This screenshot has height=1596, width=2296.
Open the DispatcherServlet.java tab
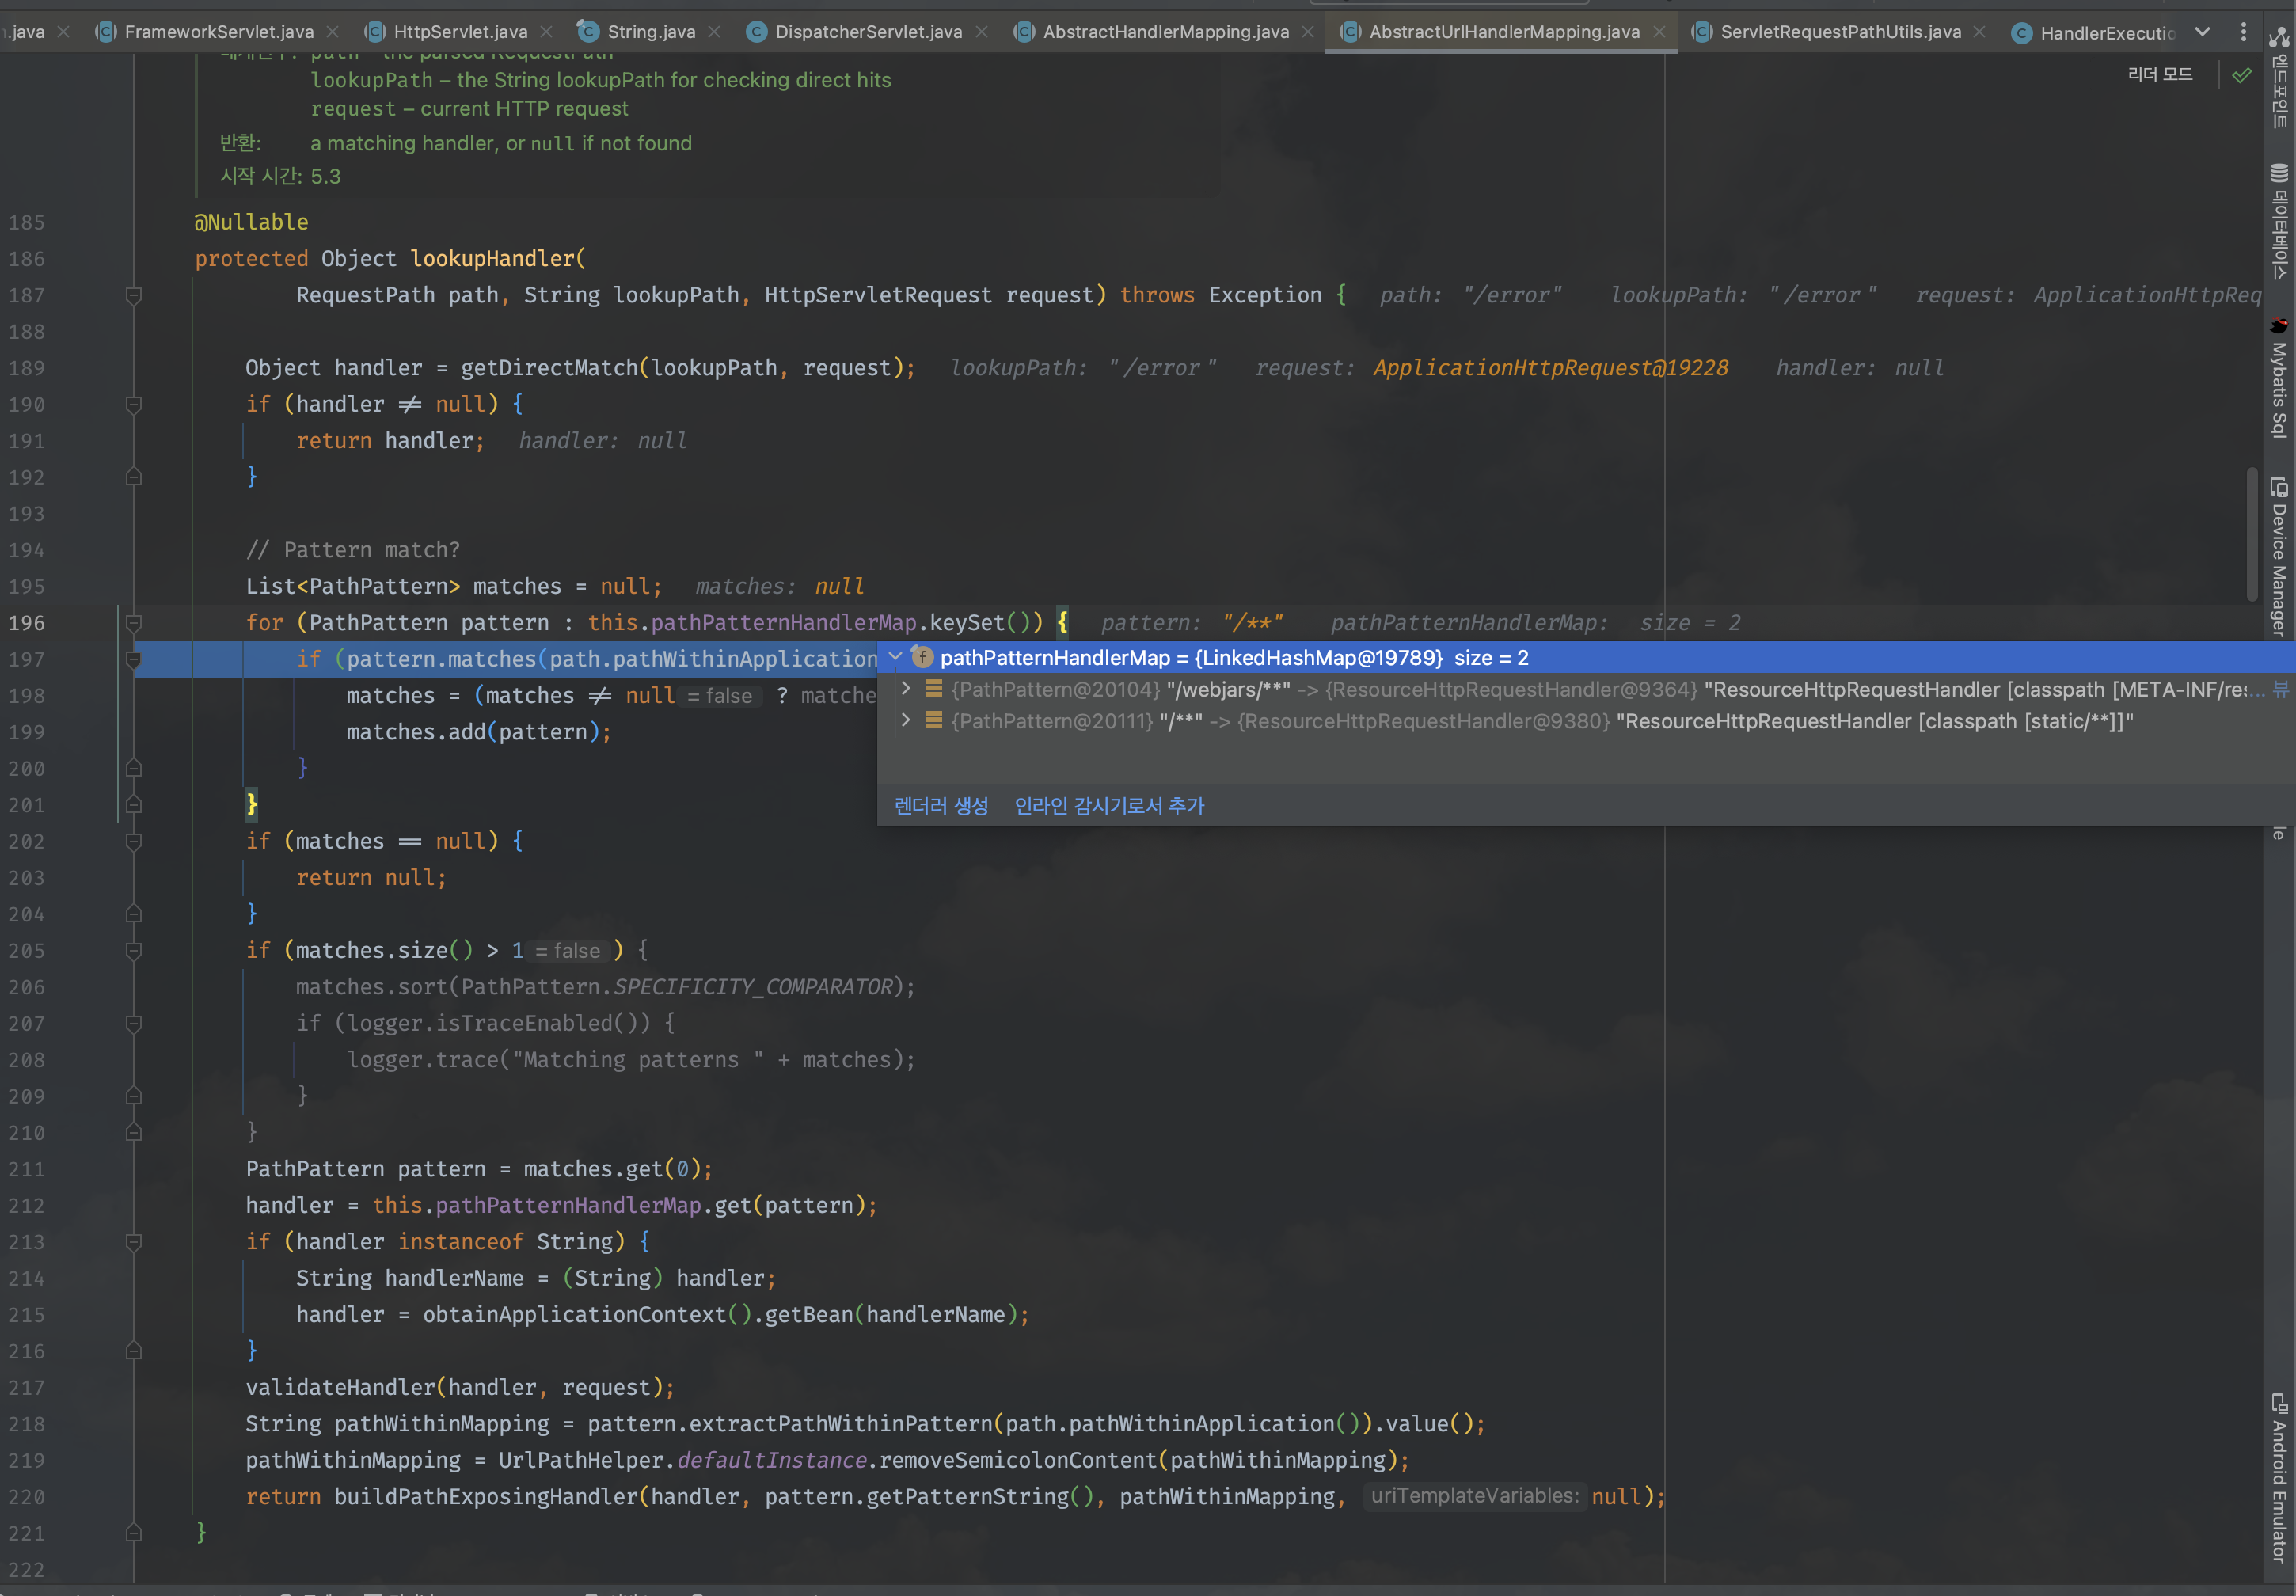pyautogui.click(x=868, y=32)
